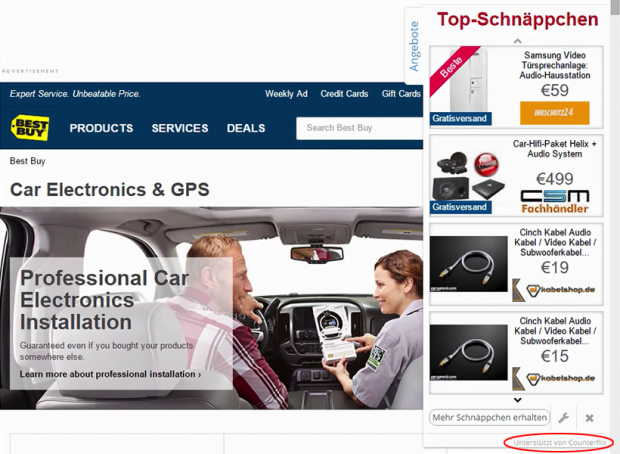
Task: Follow Learn more about professional installation link
Action: (110, 374)
